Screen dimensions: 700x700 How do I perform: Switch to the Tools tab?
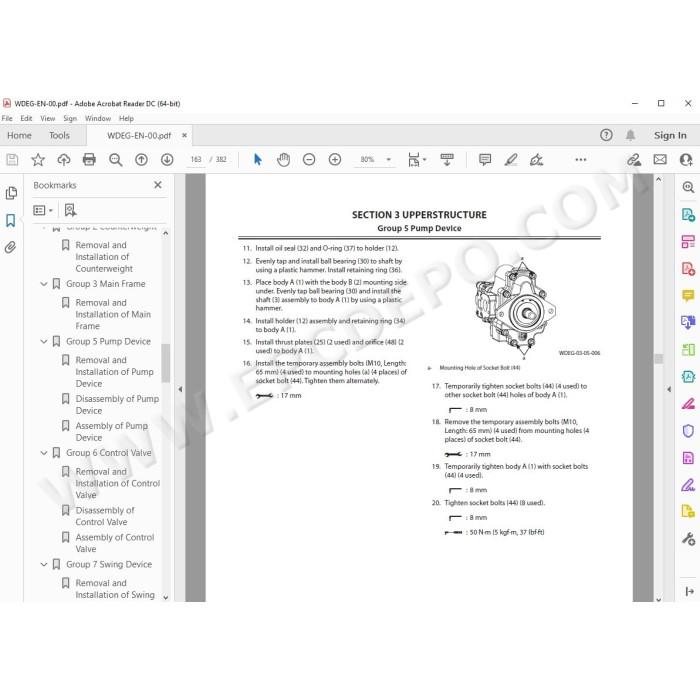(59, 135)
